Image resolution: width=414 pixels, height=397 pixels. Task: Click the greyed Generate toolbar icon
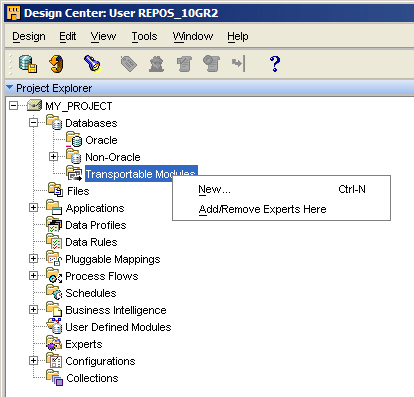click(x=184, y=64)
